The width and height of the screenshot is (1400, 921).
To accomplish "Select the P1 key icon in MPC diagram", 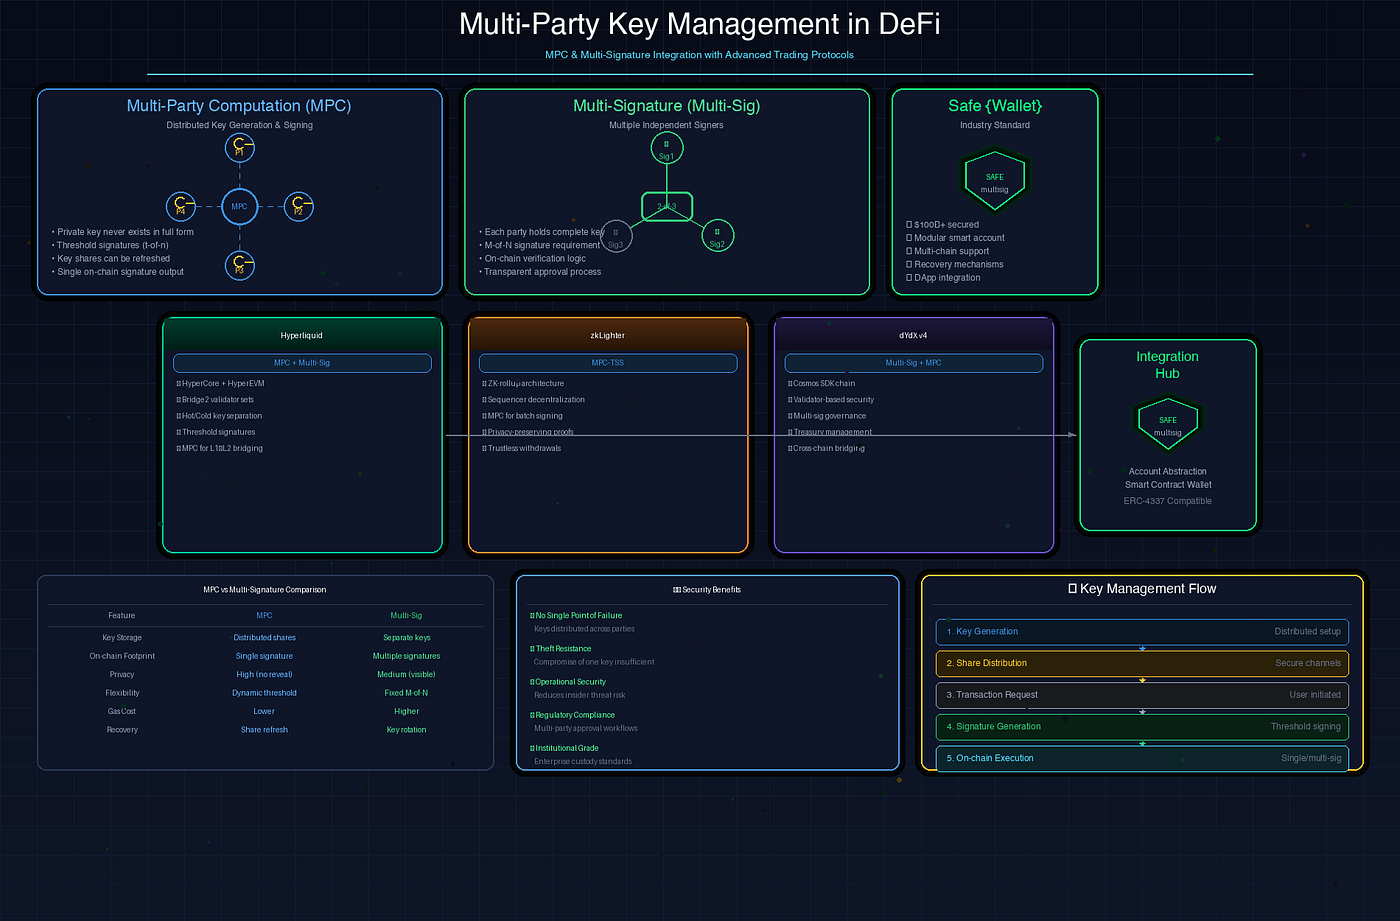I will point(240,147).
